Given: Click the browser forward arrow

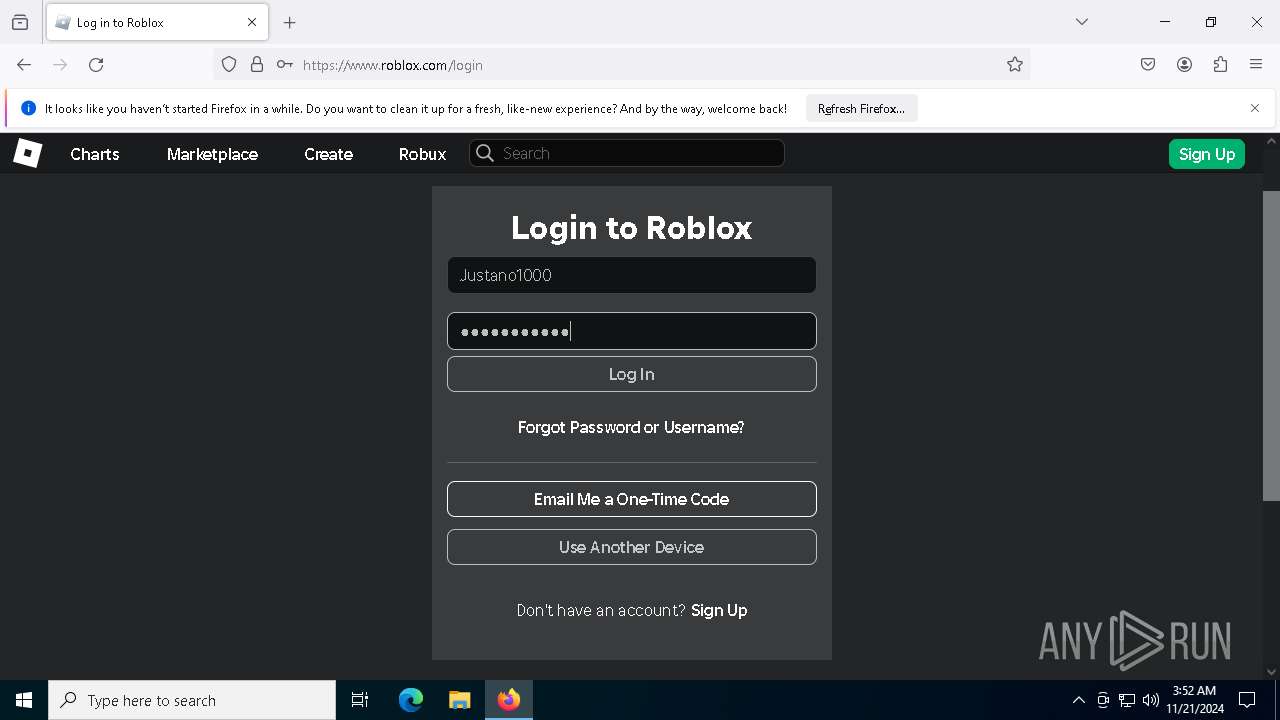Looking at the screenshot, I should pos(60,65).
